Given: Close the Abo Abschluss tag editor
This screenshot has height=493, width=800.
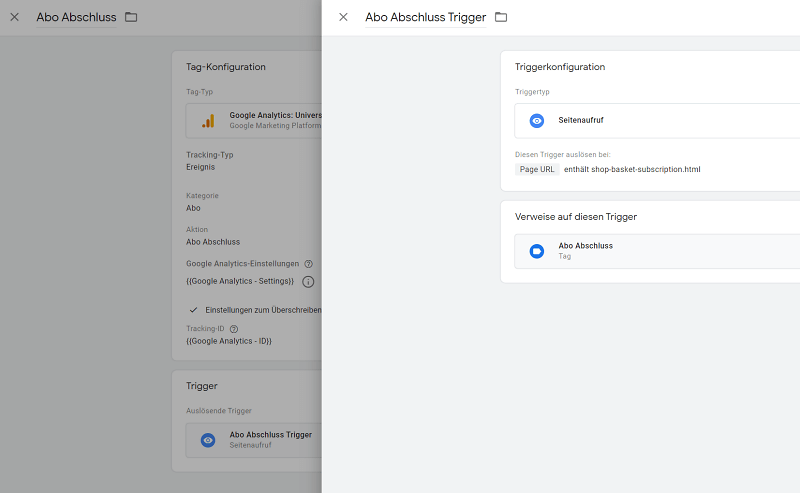Looking at the screenshot, I should (14, 17).
